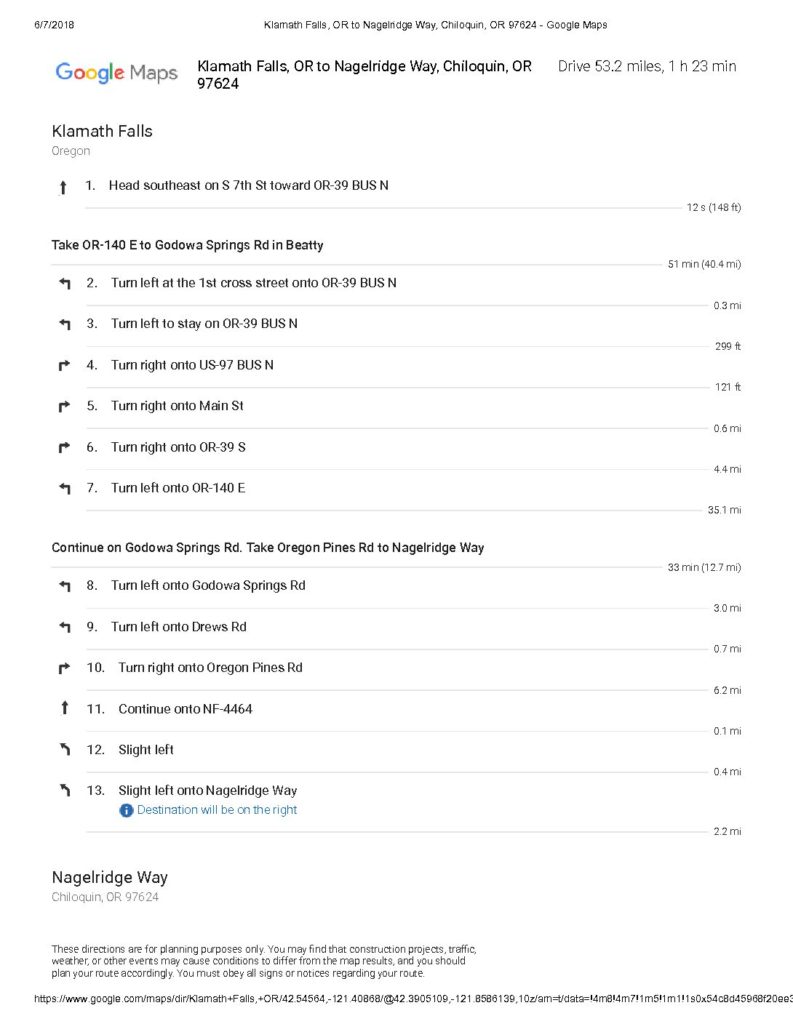Open 'Destination will be on the right' link
Viewport: 793px width, 1024px height.
217,810
